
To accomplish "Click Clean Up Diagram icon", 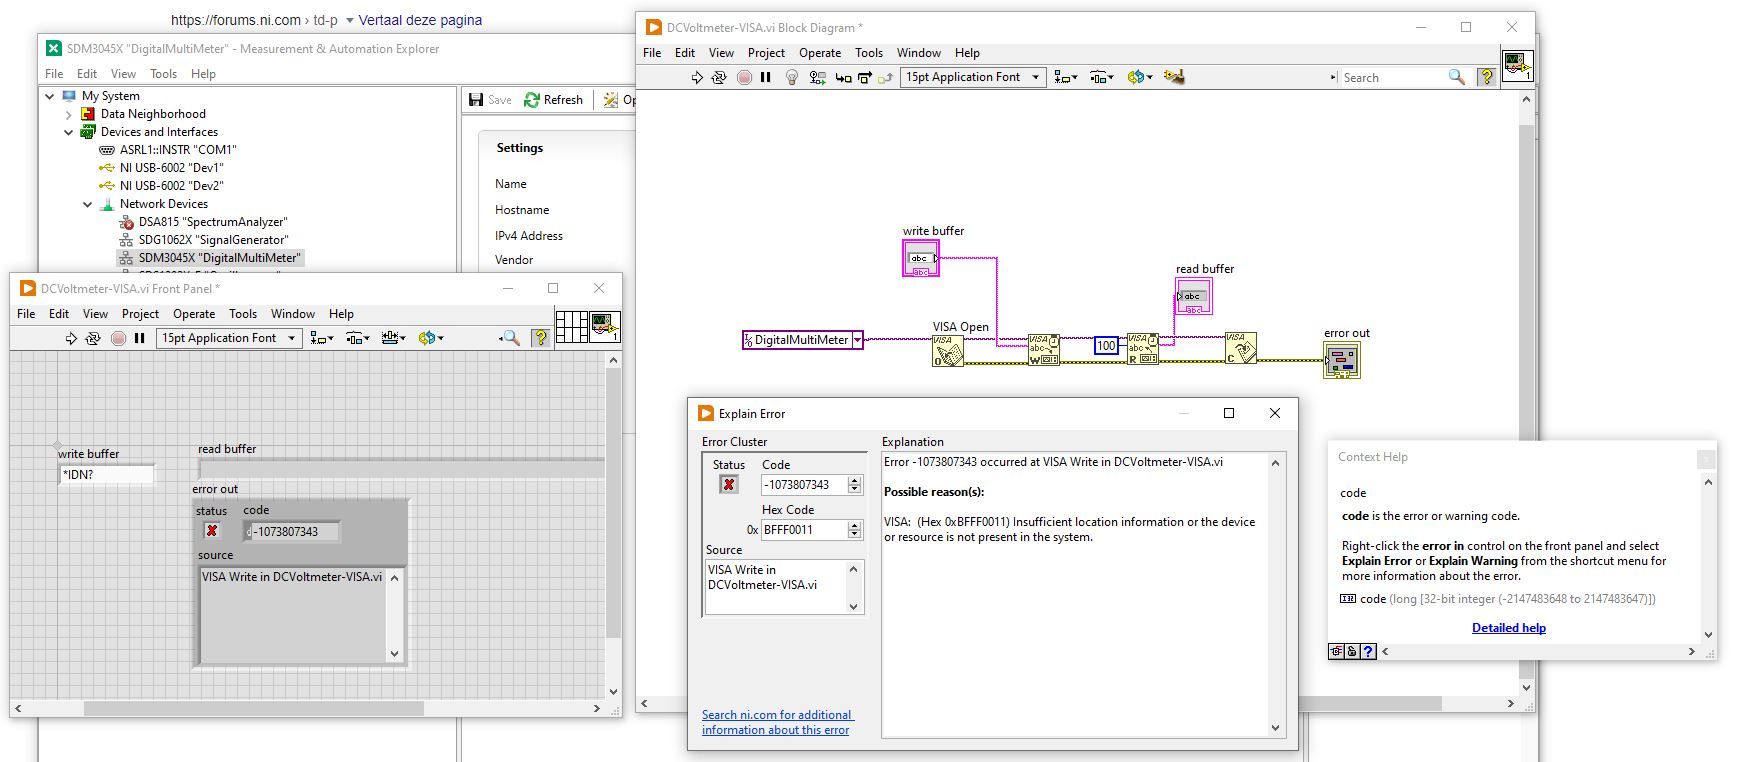I will tap(1174, 77).
